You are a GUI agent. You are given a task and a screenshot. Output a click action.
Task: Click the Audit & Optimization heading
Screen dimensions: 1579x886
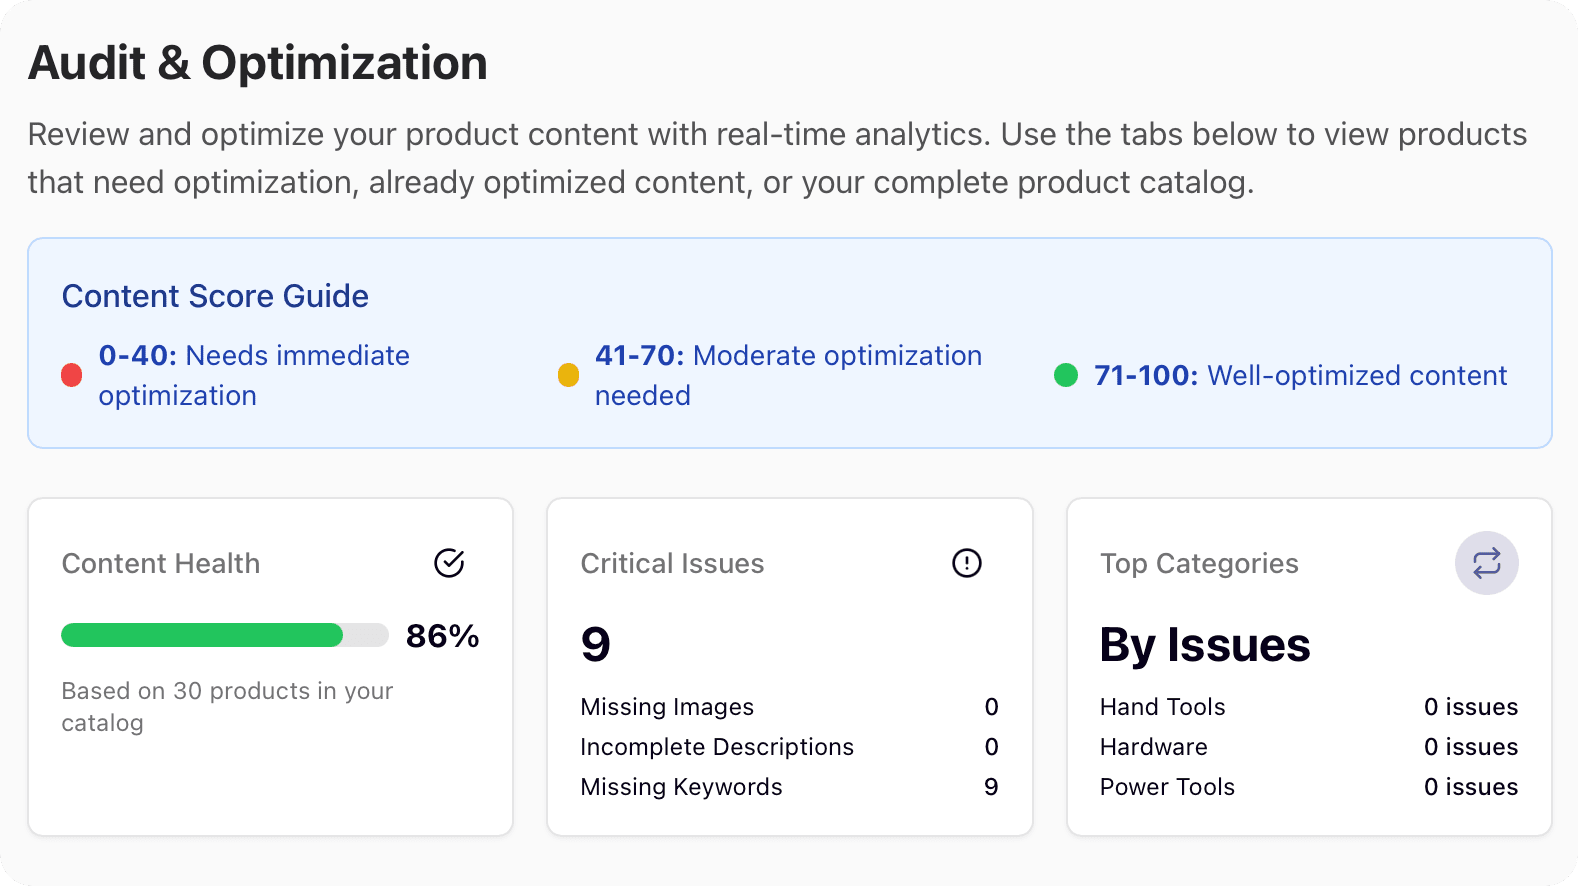click(258, 63)
